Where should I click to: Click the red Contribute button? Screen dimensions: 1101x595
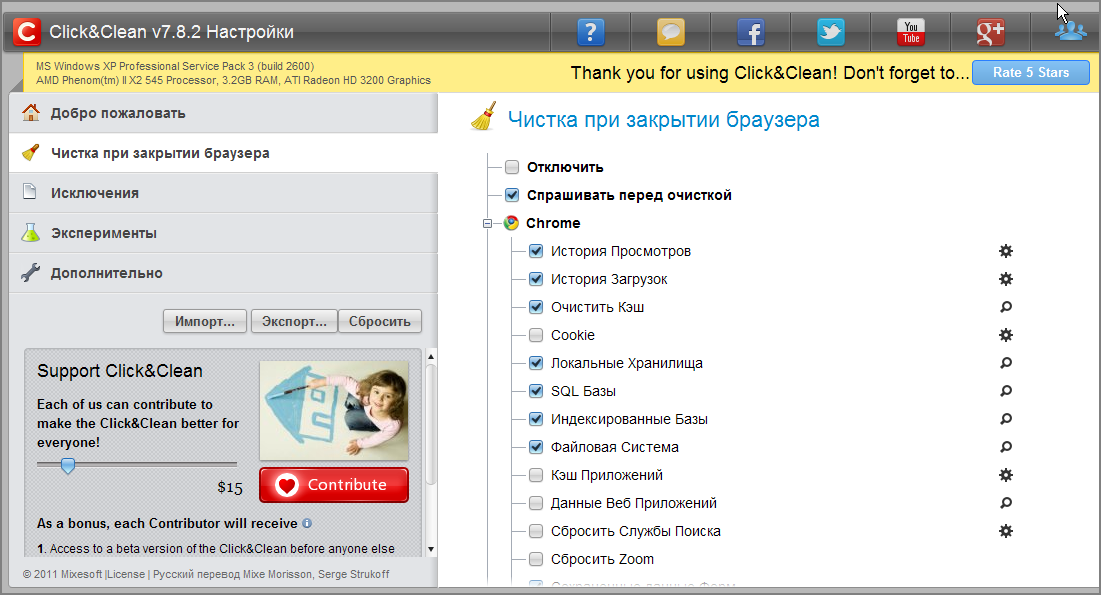(334, 485)
